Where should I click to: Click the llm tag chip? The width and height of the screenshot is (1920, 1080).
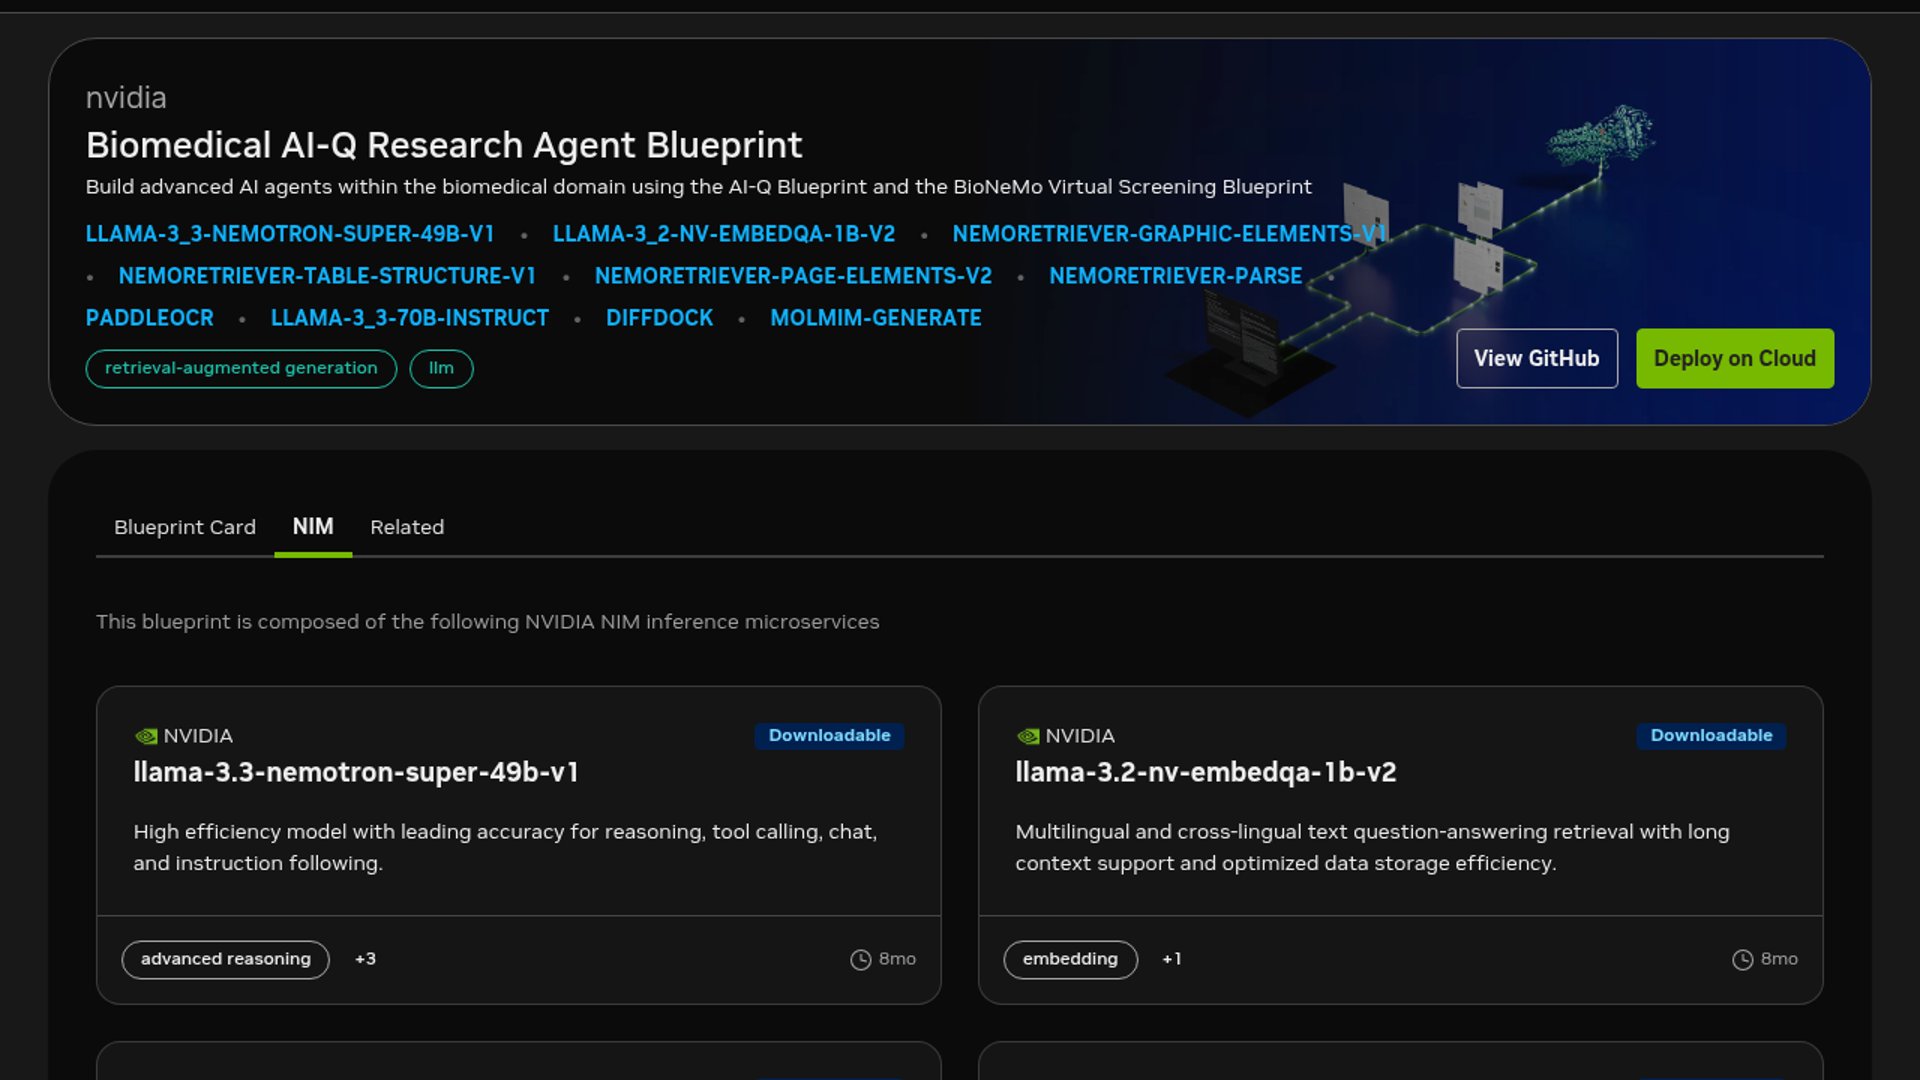click(x=441, y=369)
